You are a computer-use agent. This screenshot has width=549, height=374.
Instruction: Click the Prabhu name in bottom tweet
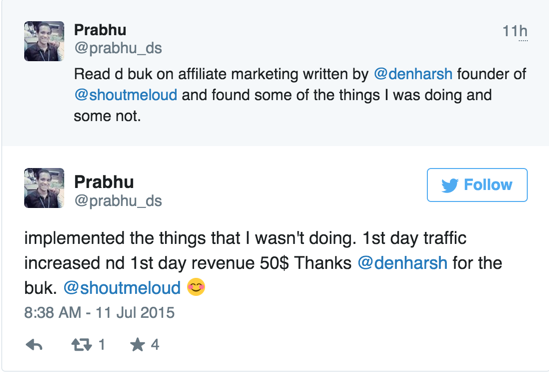click(104, 182)
